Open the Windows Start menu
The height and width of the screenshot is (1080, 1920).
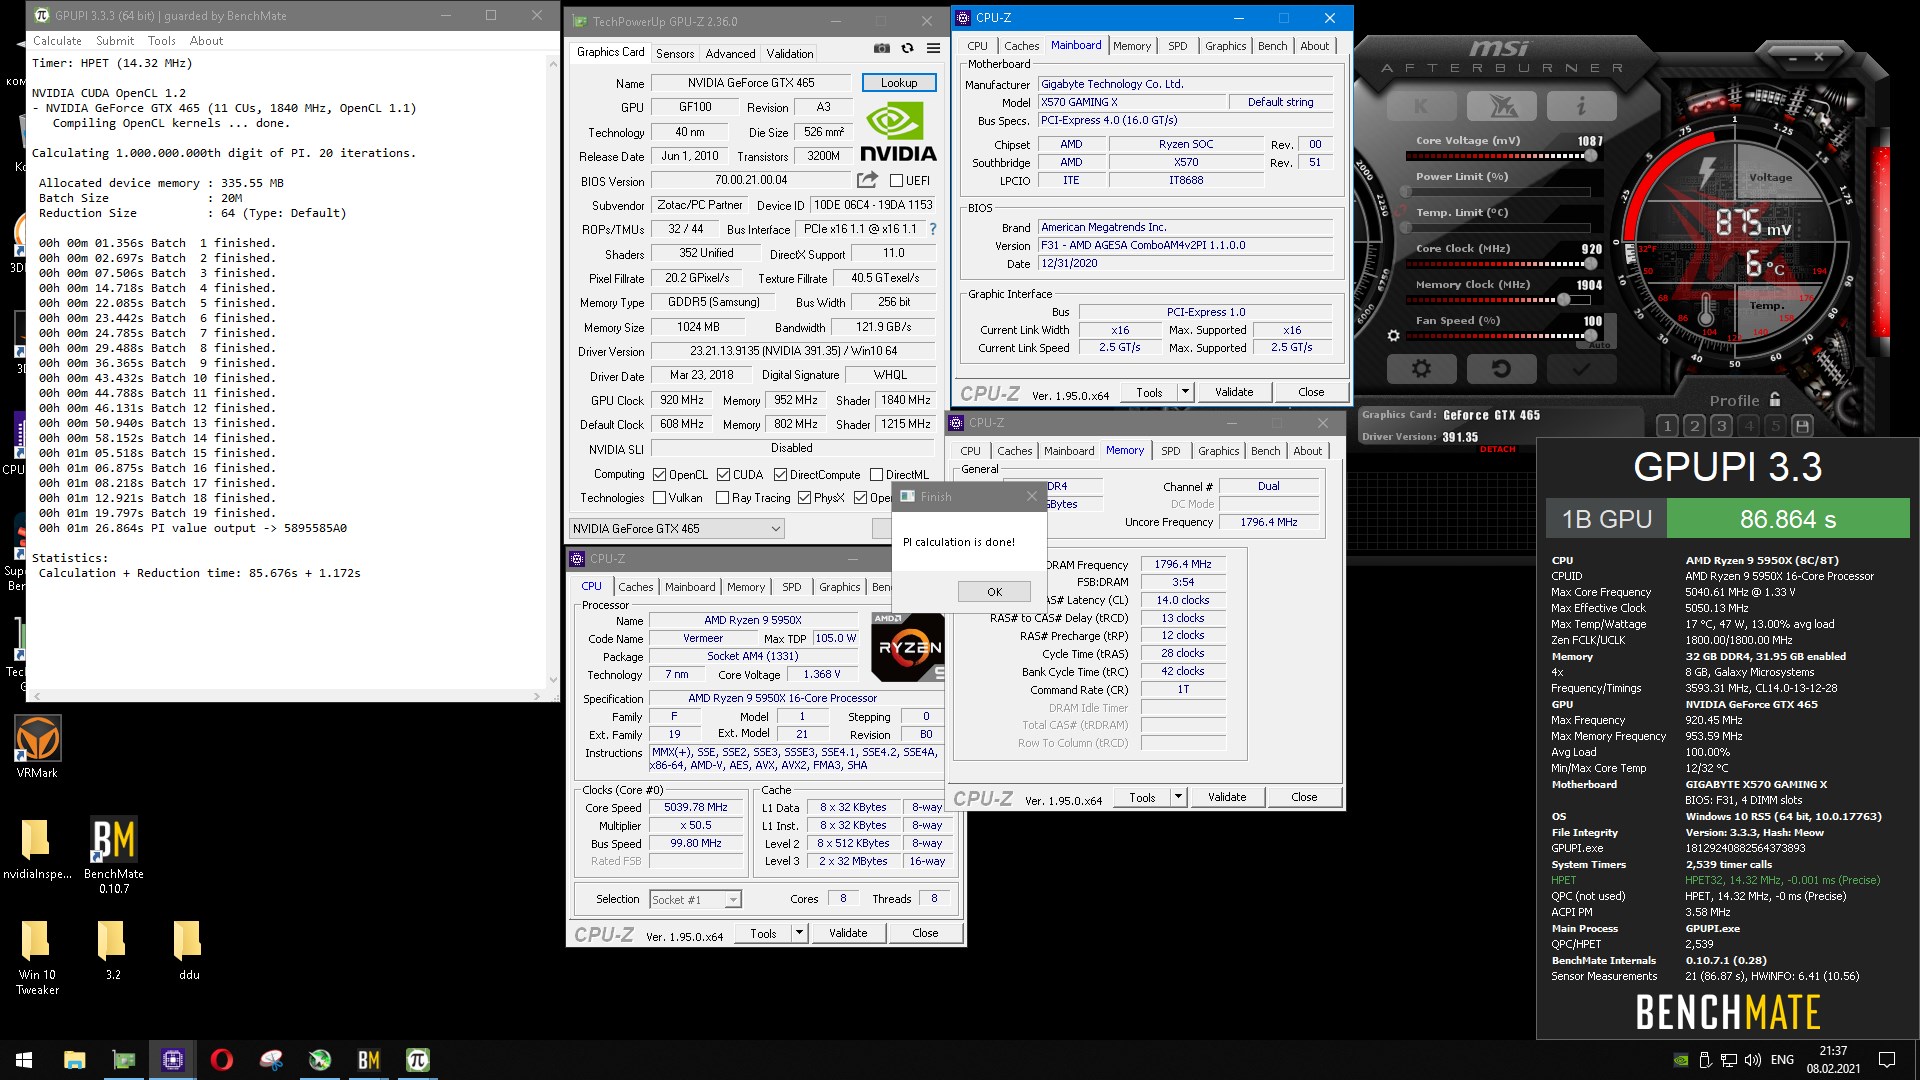coord(24,1060)
